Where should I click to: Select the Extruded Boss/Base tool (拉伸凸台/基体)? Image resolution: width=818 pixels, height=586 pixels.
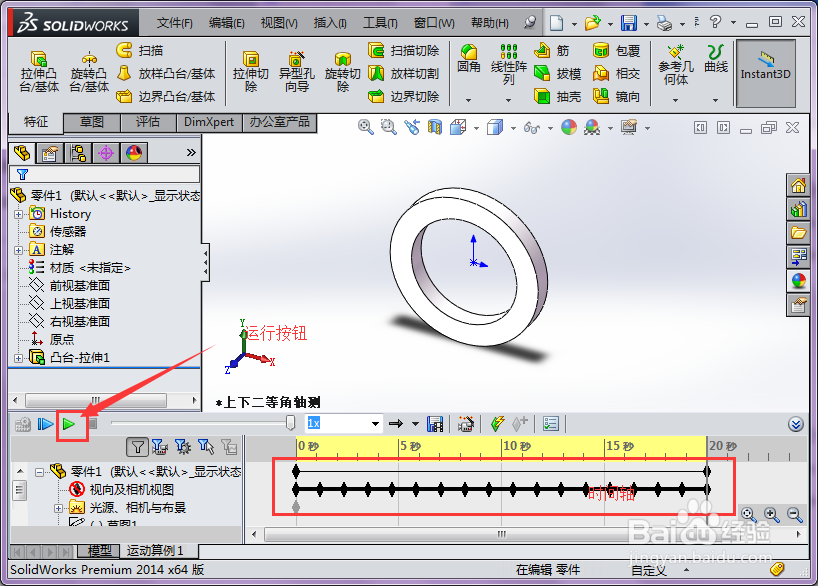(39, 71)
